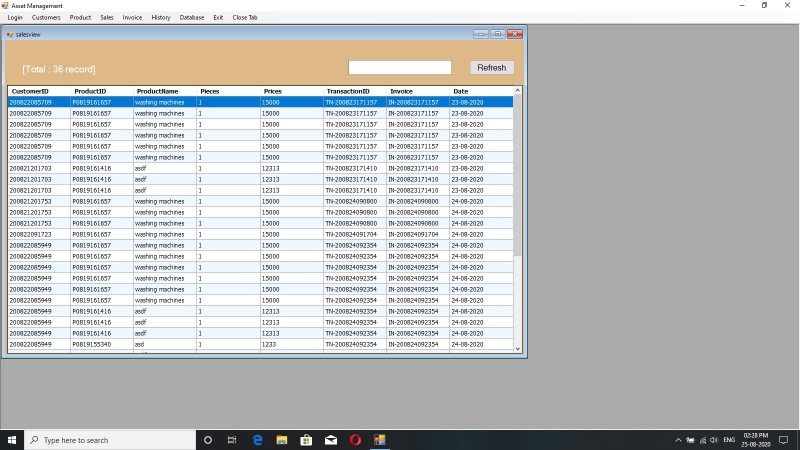Click the grid's scroll down arrow
The height and width of the screenshot is (450, 800).
[x=518, y=349]
